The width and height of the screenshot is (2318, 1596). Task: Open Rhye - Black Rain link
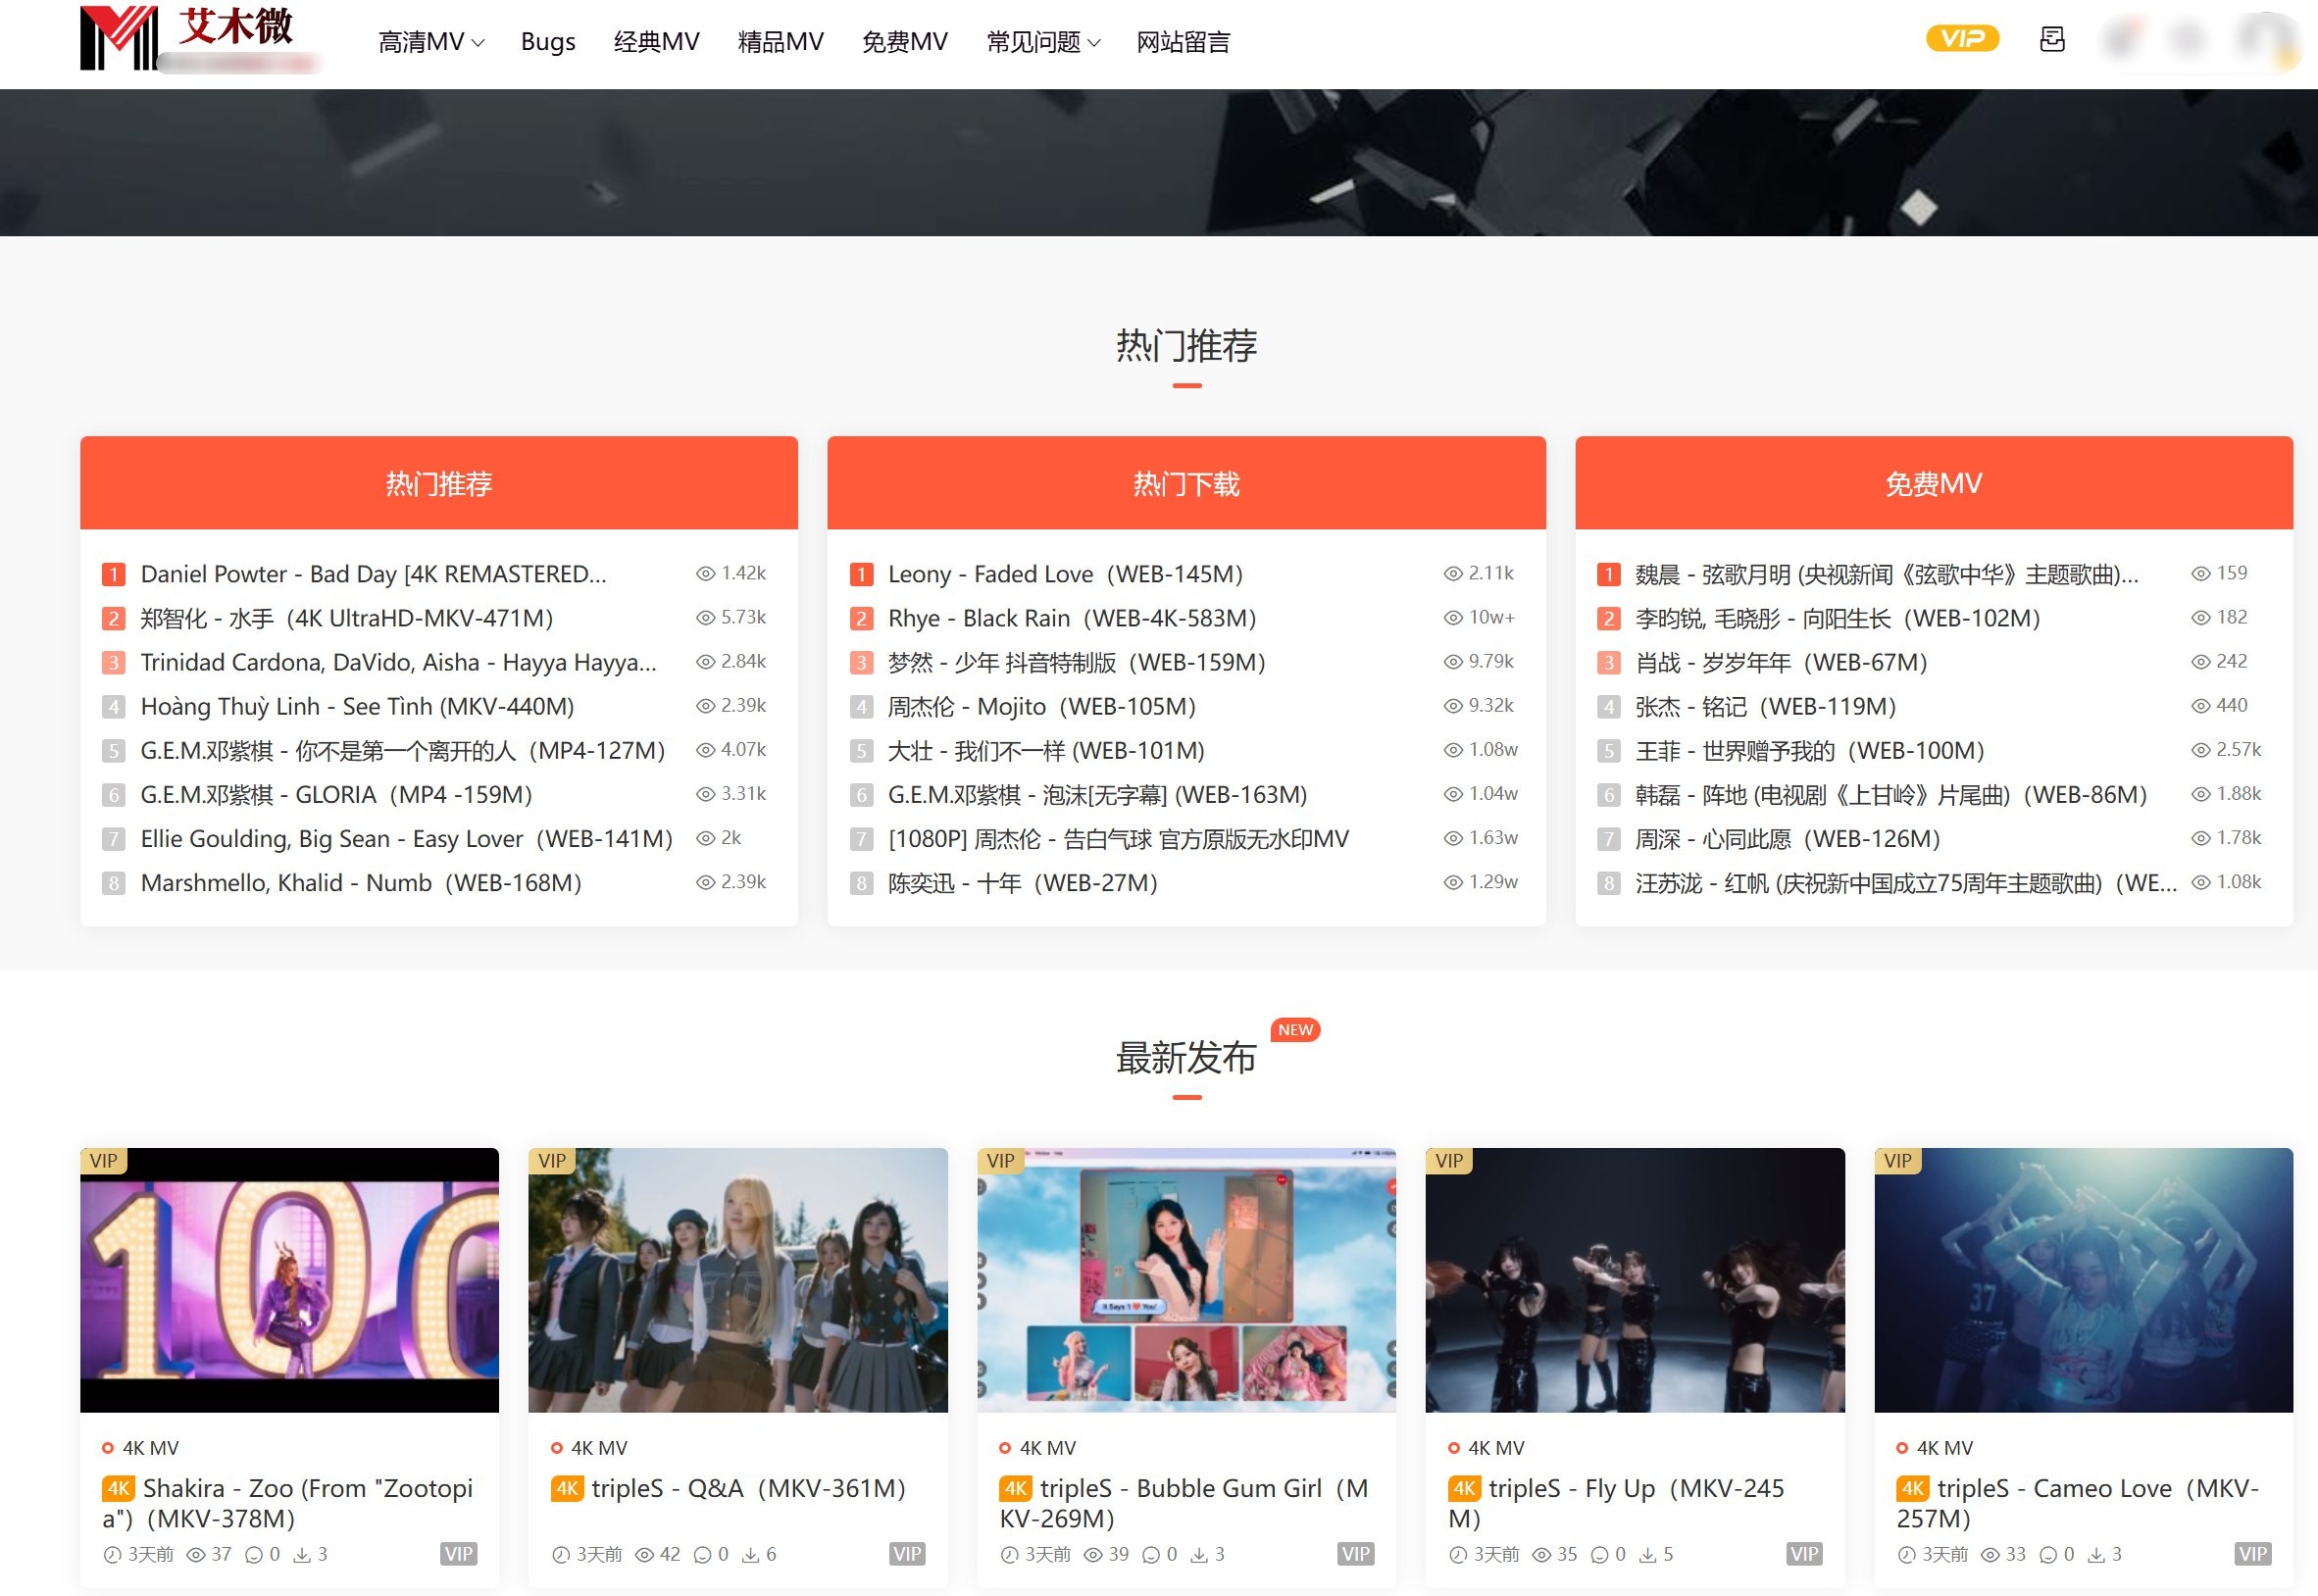coord(1071,618)
